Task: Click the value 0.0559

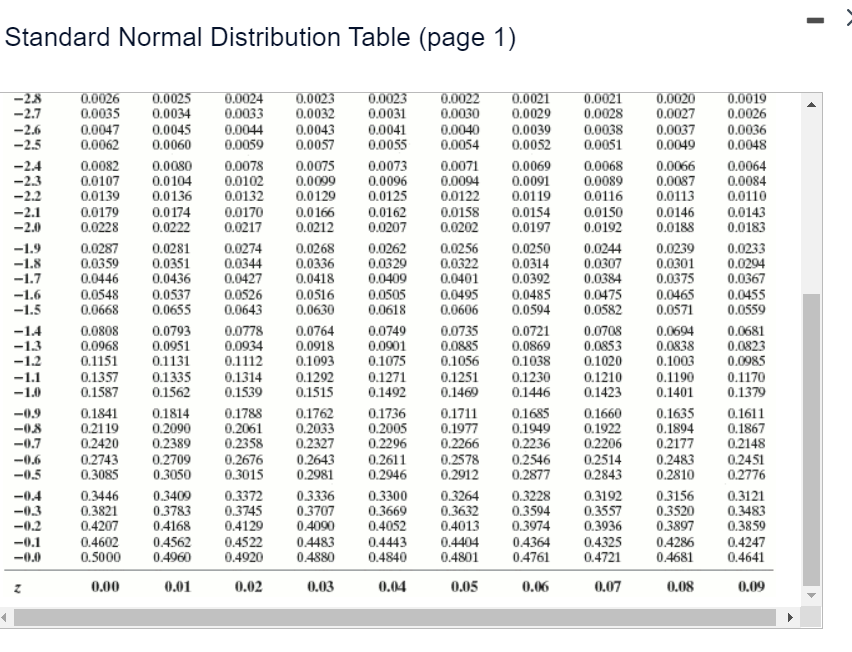Action: [x=747, y=310]
